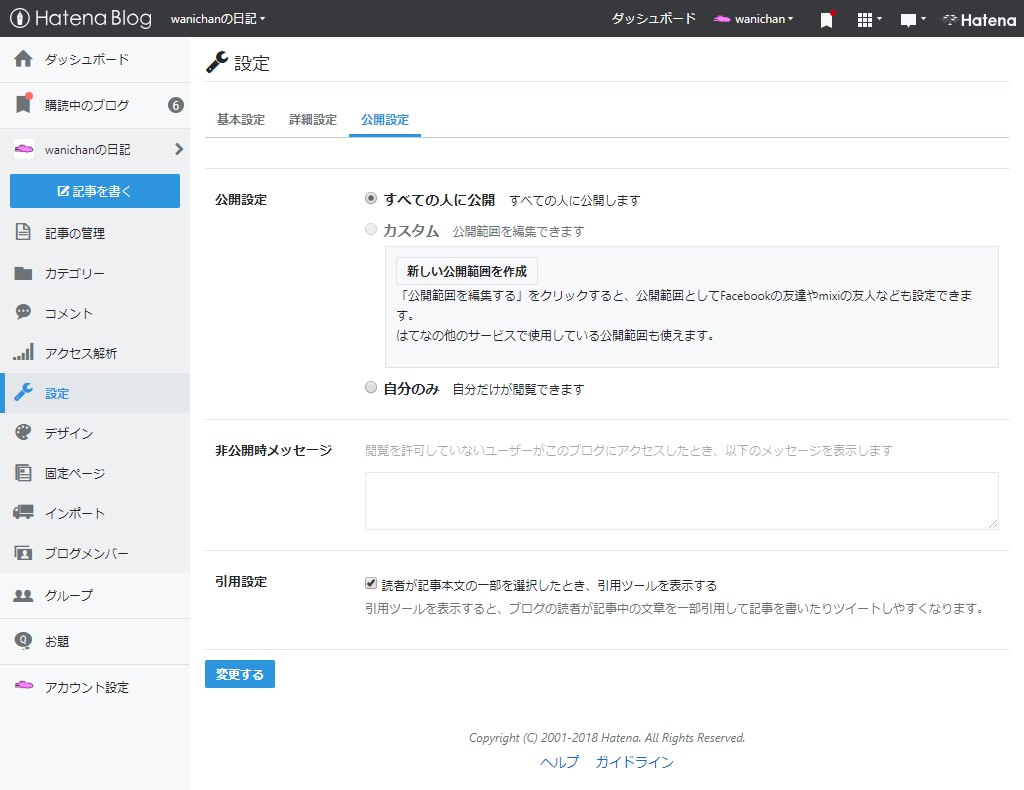
Task: Click the 記事を書く button
Action: click(x=95, y=191)
